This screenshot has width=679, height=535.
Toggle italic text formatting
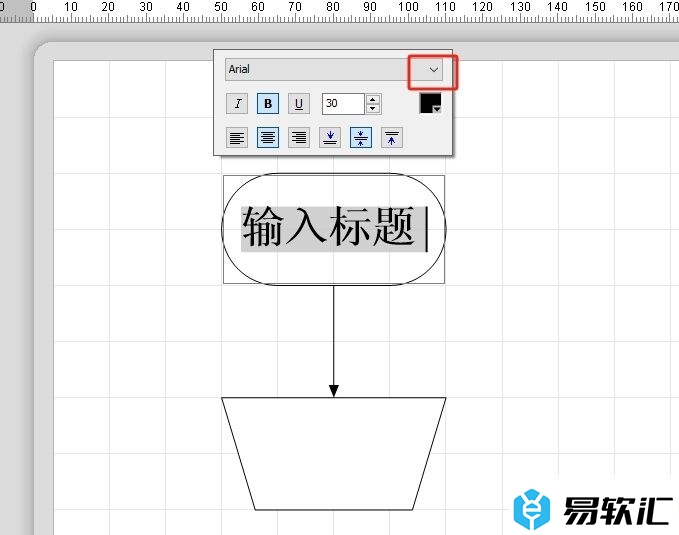click(x=237, y=104)
